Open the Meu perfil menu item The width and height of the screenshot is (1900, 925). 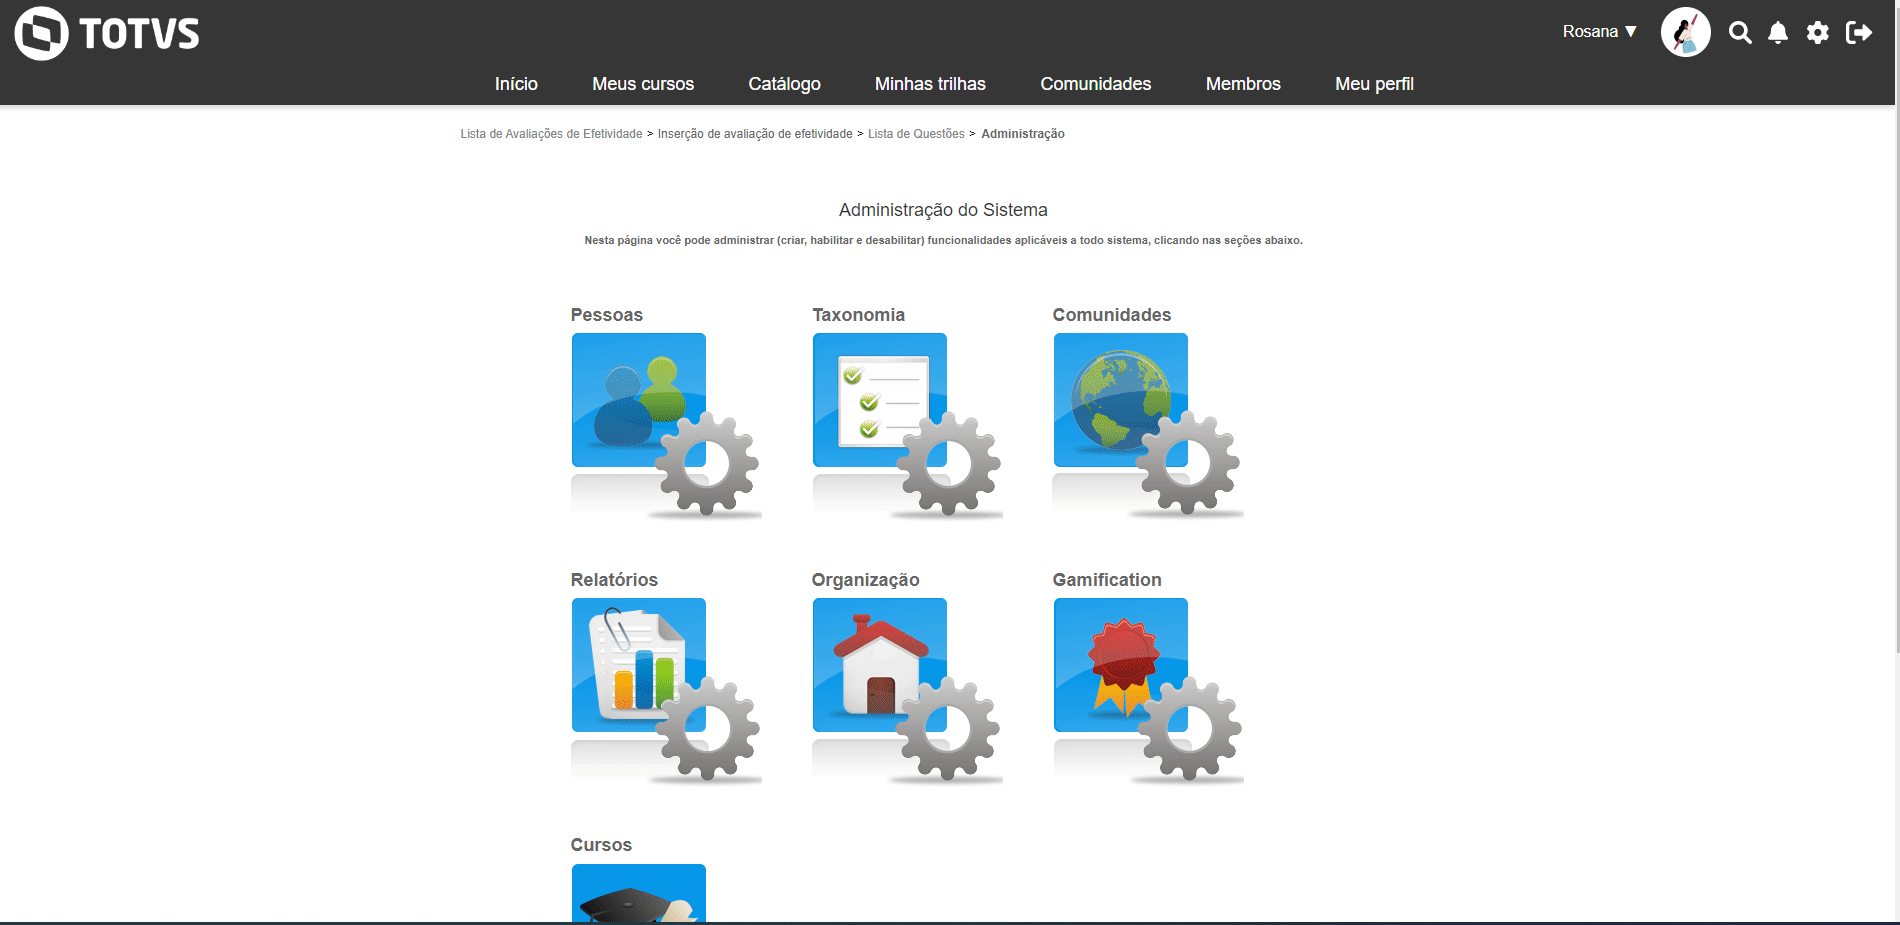tap(1374, 84)
